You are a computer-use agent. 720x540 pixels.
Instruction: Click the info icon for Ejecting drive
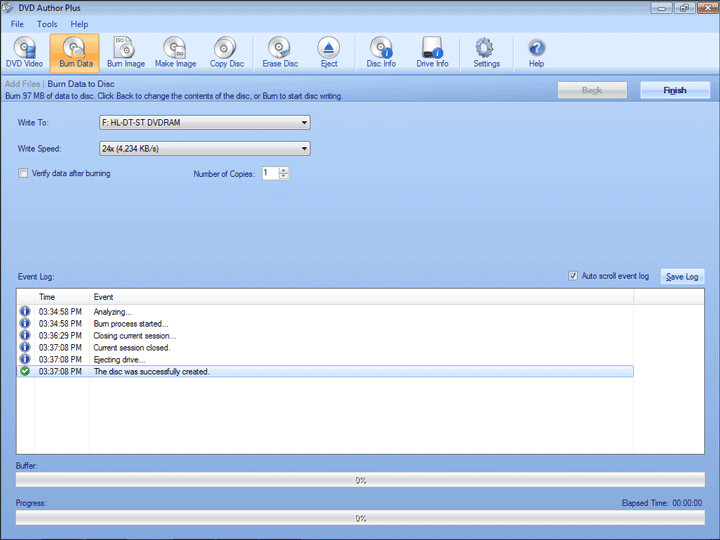(x=25, y=359)
